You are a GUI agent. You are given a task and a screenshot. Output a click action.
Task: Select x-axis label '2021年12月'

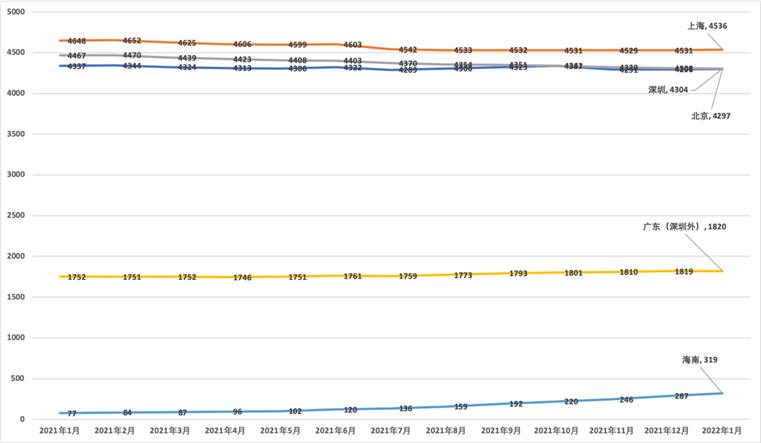[667, 431]
